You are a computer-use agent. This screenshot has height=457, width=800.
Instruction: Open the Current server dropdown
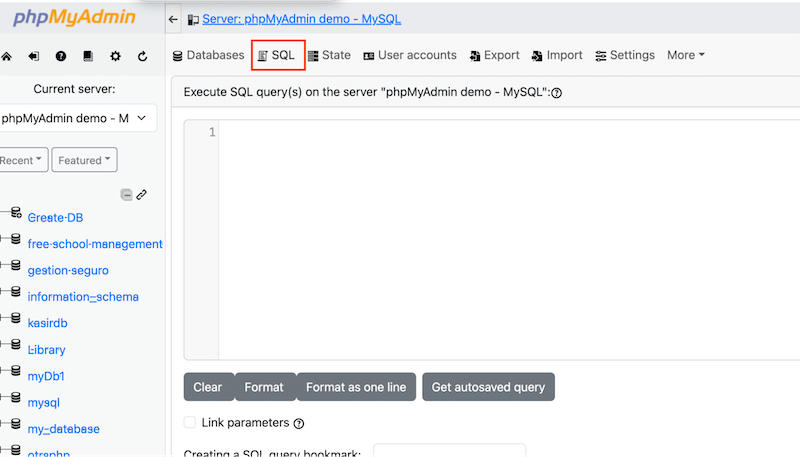coord(78,118)
